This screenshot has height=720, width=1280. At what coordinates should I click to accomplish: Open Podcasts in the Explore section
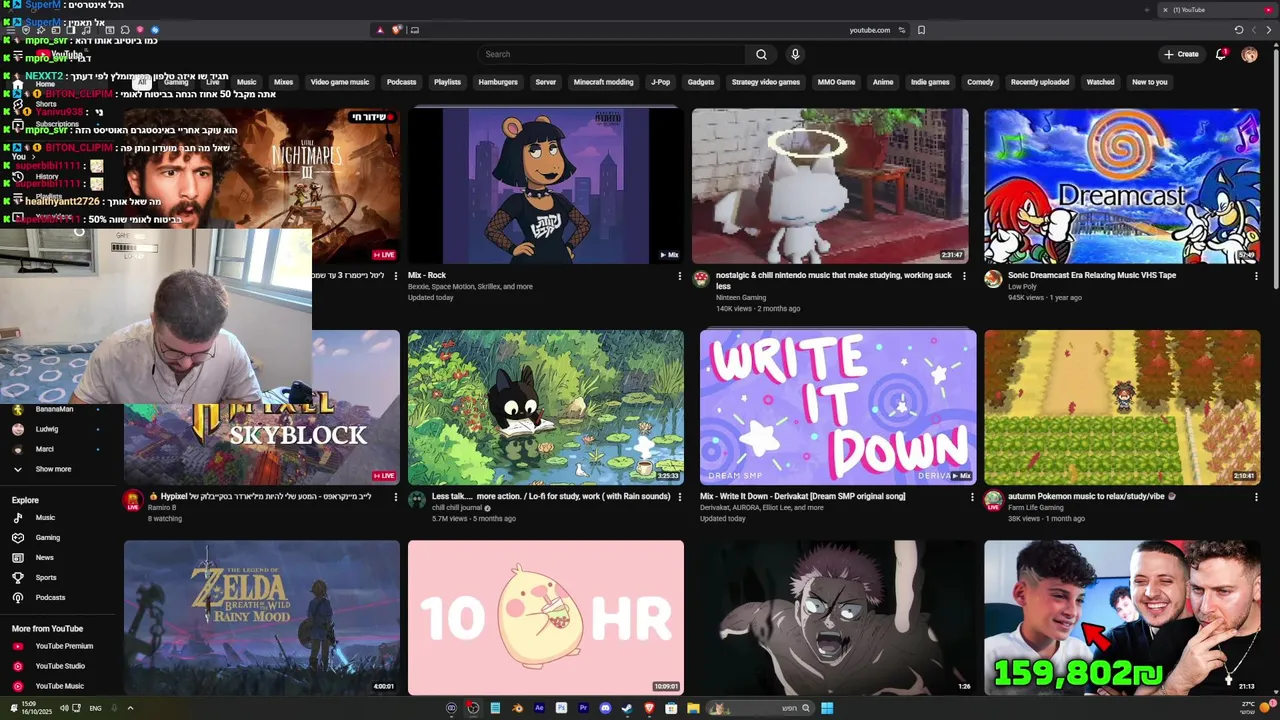click(x=50, y=598)
